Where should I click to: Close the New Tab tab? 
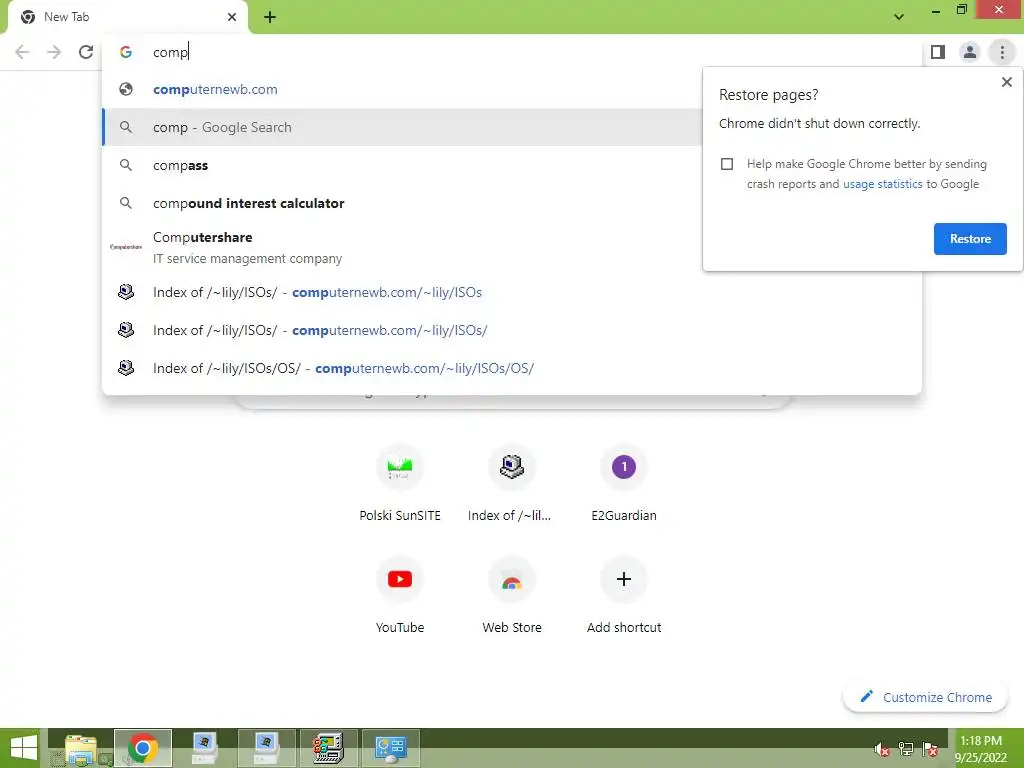coord(232,17)
